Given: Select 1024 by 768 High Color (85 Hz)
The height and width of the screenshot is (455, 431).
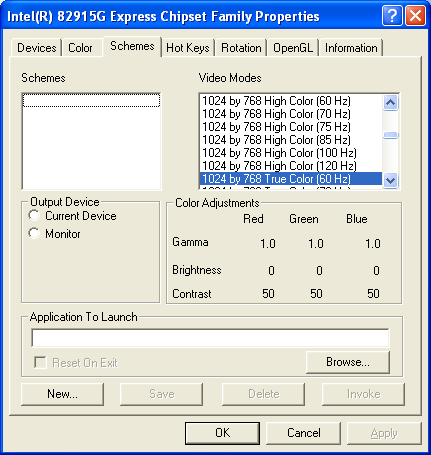Looking at the screenshot, I should point(291,140).
